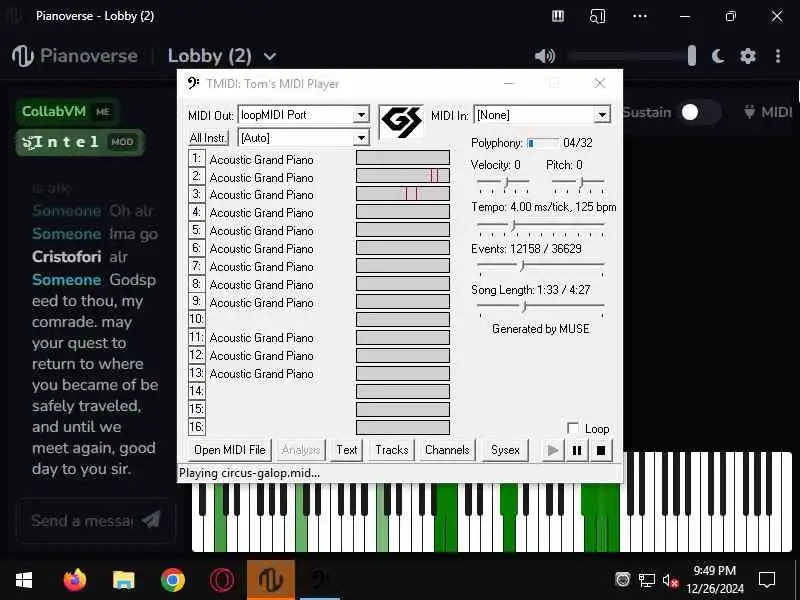This screenshot has width=800, height=600.
Task: Open File Explorer from the taskbar
Action: tap(123, 580)
